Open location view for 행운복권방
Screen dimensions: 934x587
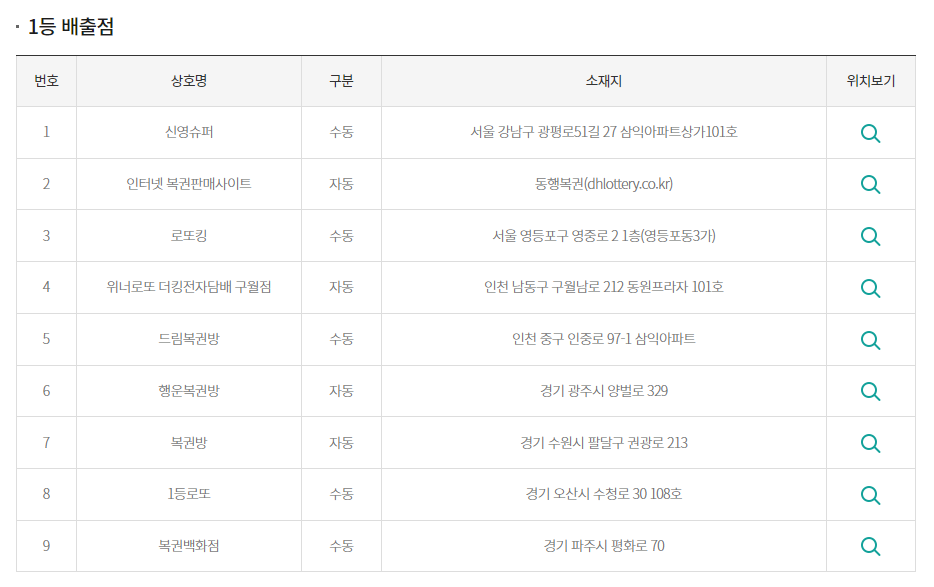pos(869,391)
